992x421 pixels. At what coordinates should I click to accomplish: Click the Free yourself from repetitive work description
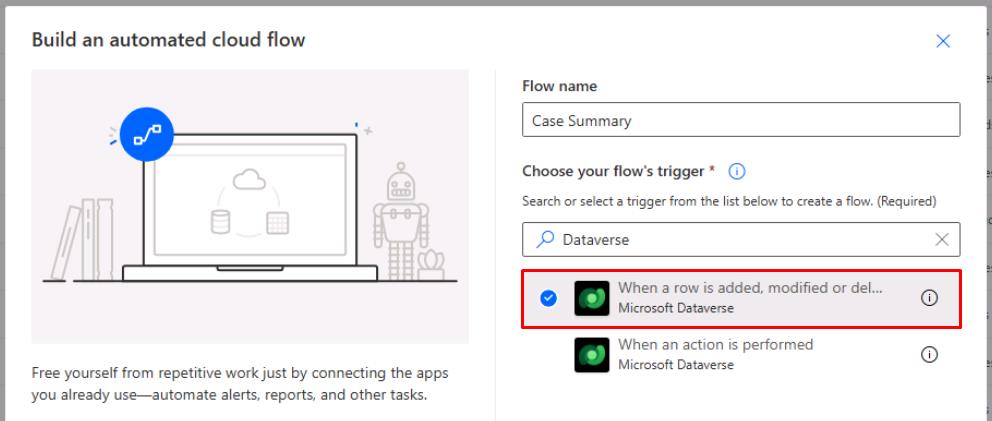coord(240,384)
